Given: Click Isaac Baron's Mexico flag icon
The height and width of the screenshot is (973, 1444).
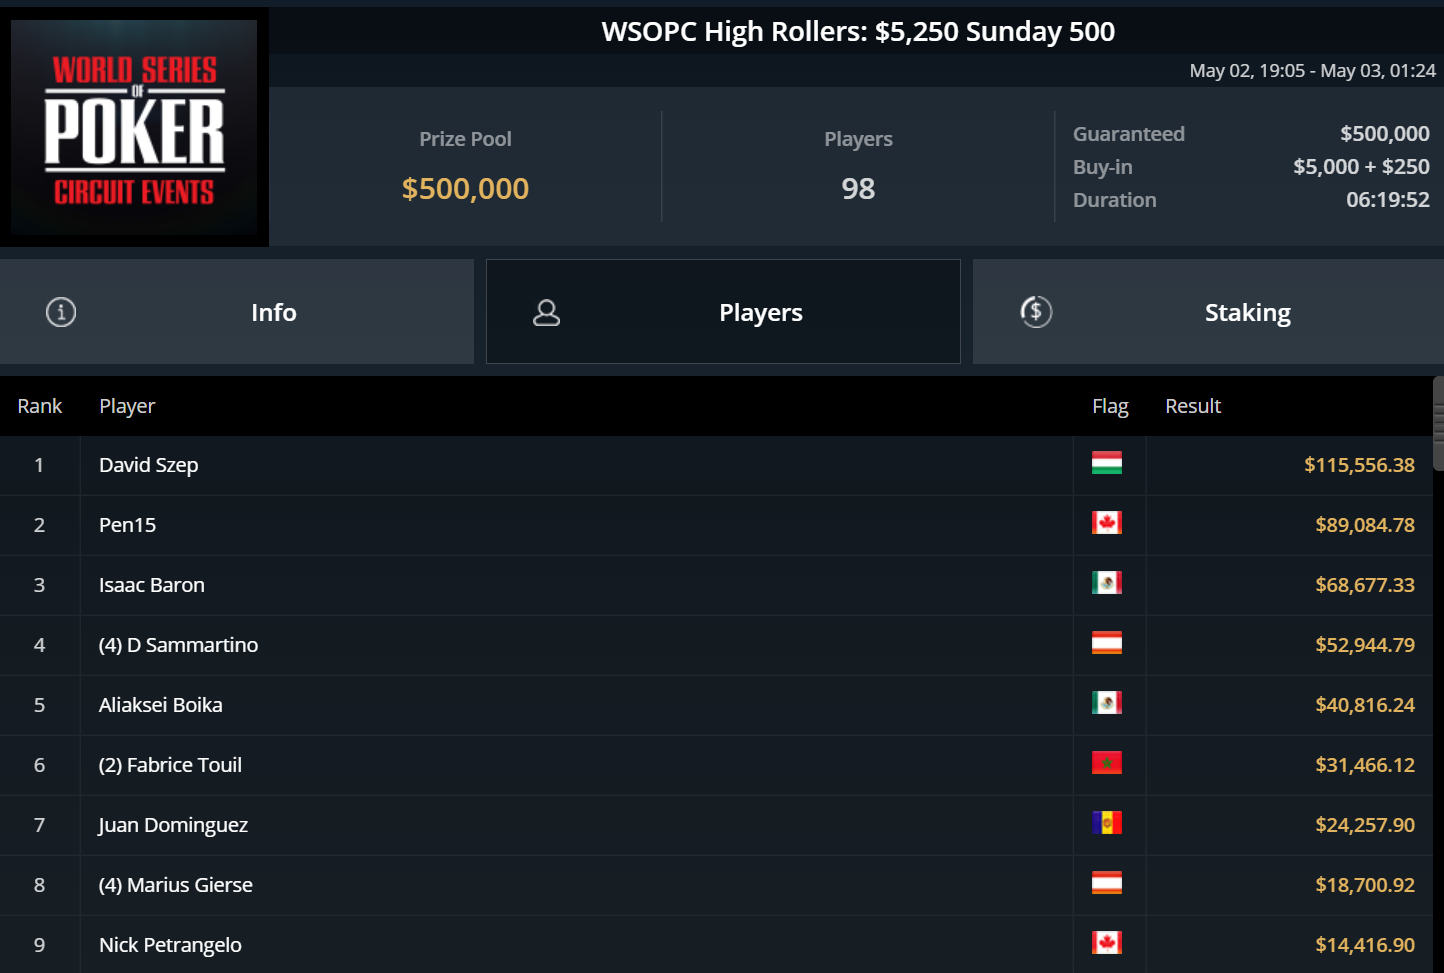Looking at the screenshot, I should [1106, 583].
